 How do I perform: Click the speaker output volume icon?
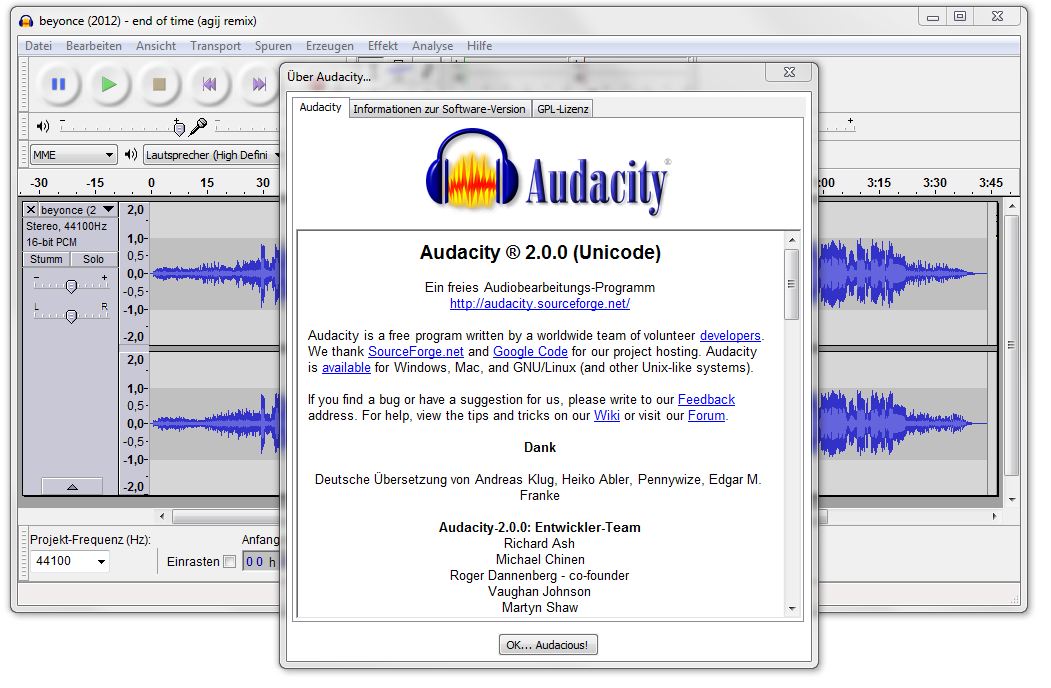tap(43, 126)
